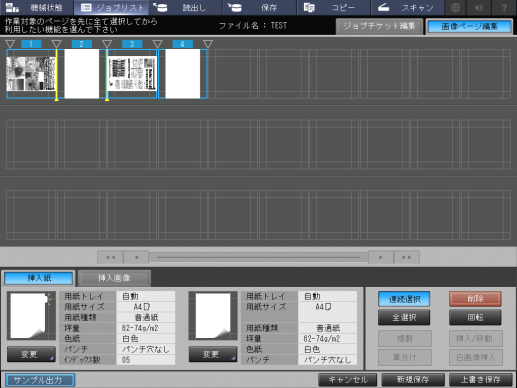517x388 pixels.
Task: Click page number label 1
Action: [31, 44]
